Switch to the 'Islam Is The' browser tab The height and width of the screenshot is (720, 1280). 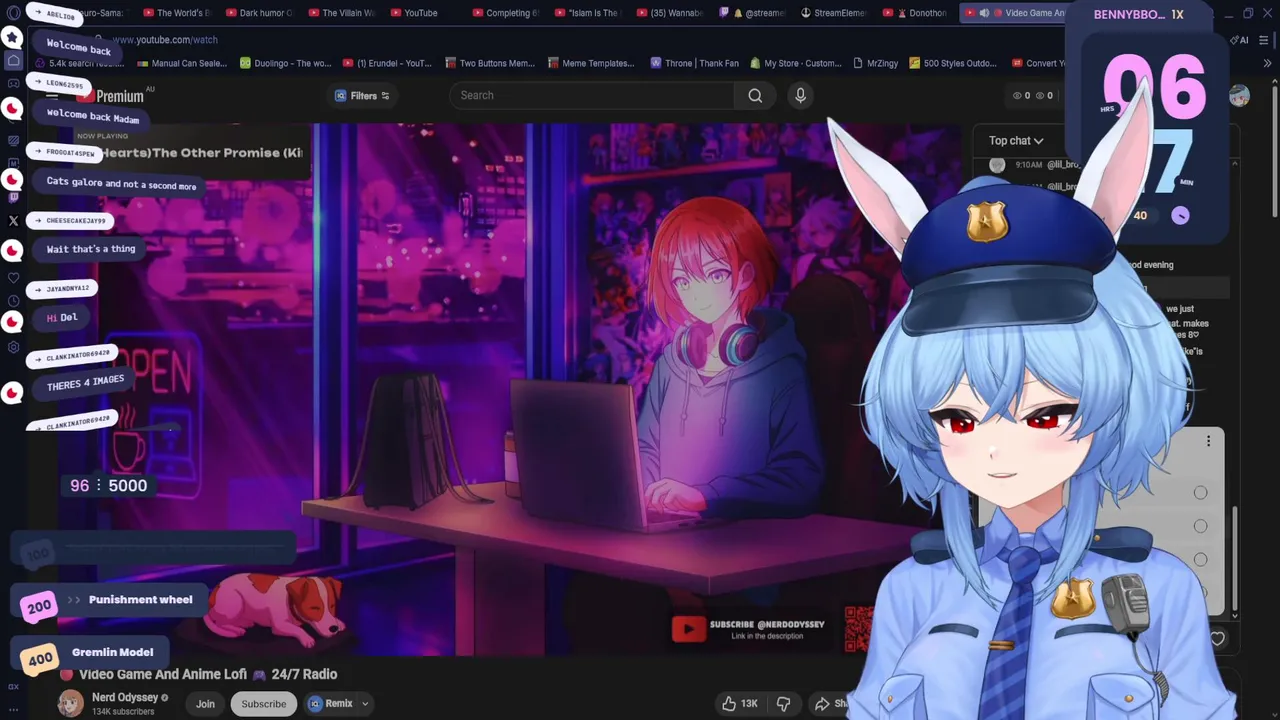(588, 13)
